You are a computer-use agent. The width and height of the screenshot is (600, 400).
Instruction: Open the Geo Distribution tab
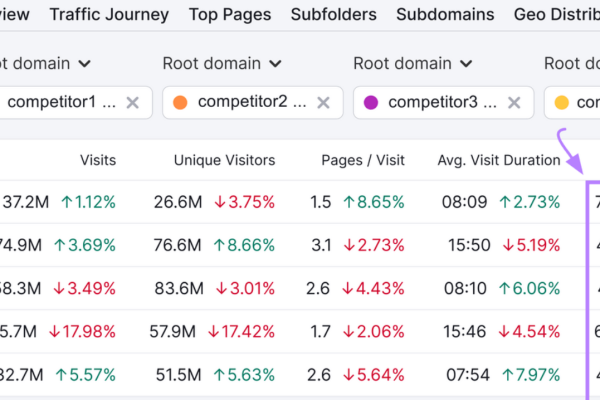click(557, 15)
